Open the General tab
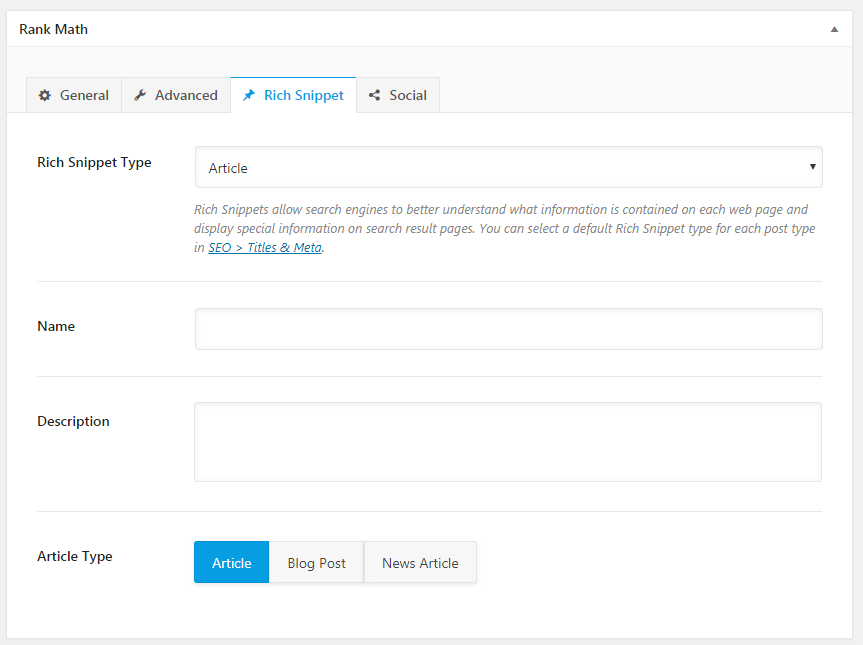This screenshot has width=863, height=645. 74,95
